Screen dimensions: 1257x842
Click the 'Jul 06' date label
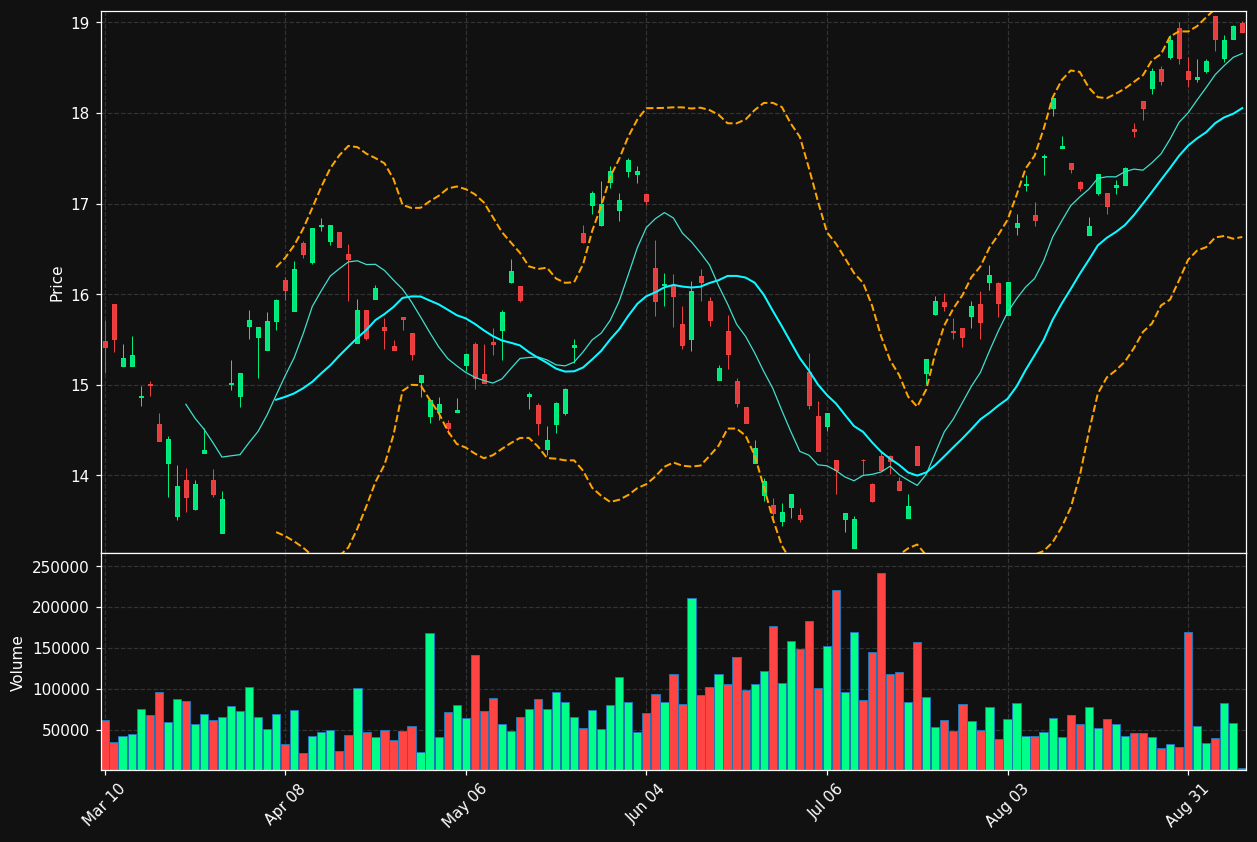(x=826, y=802)
